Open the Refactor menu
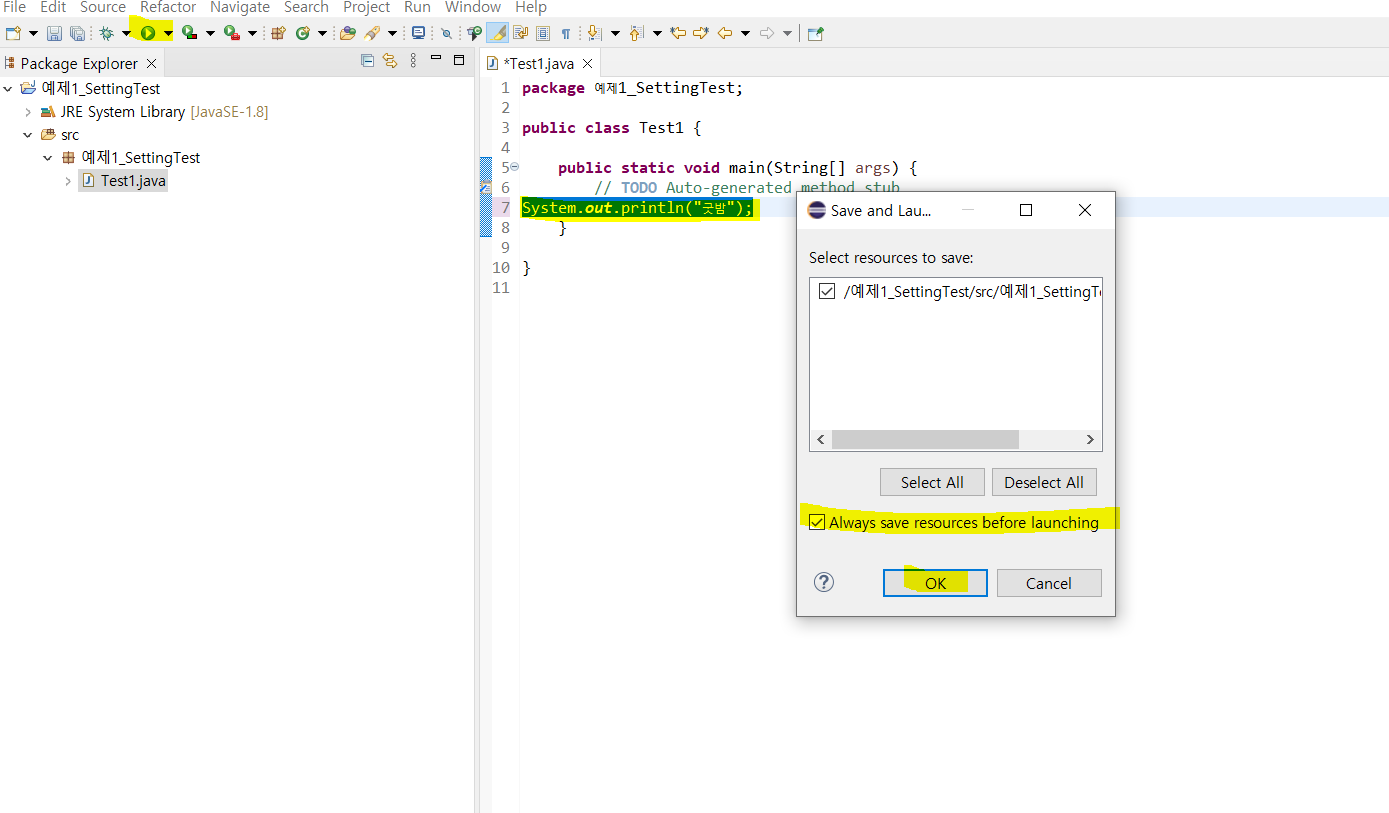The width and height of the screenshot is (1389, 813). tap(168, 7)
